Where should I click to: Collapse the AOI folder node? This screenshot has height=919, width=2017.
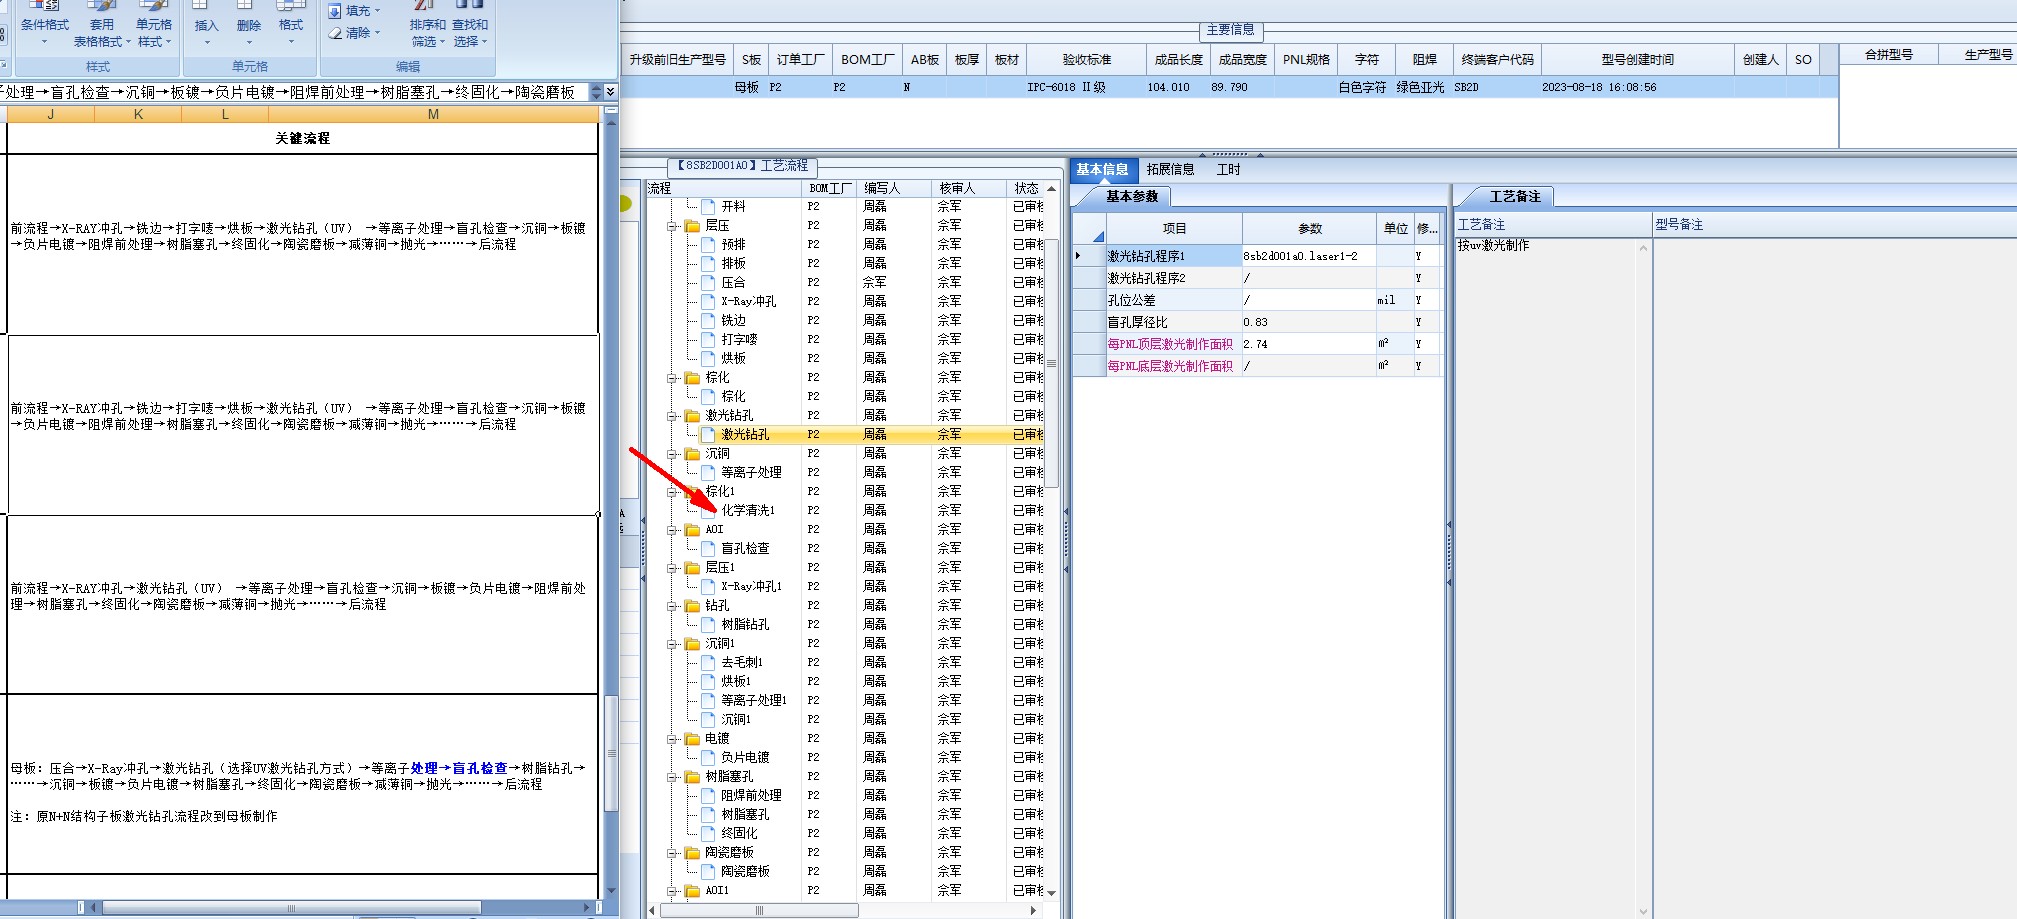click(x=673, y=530)
